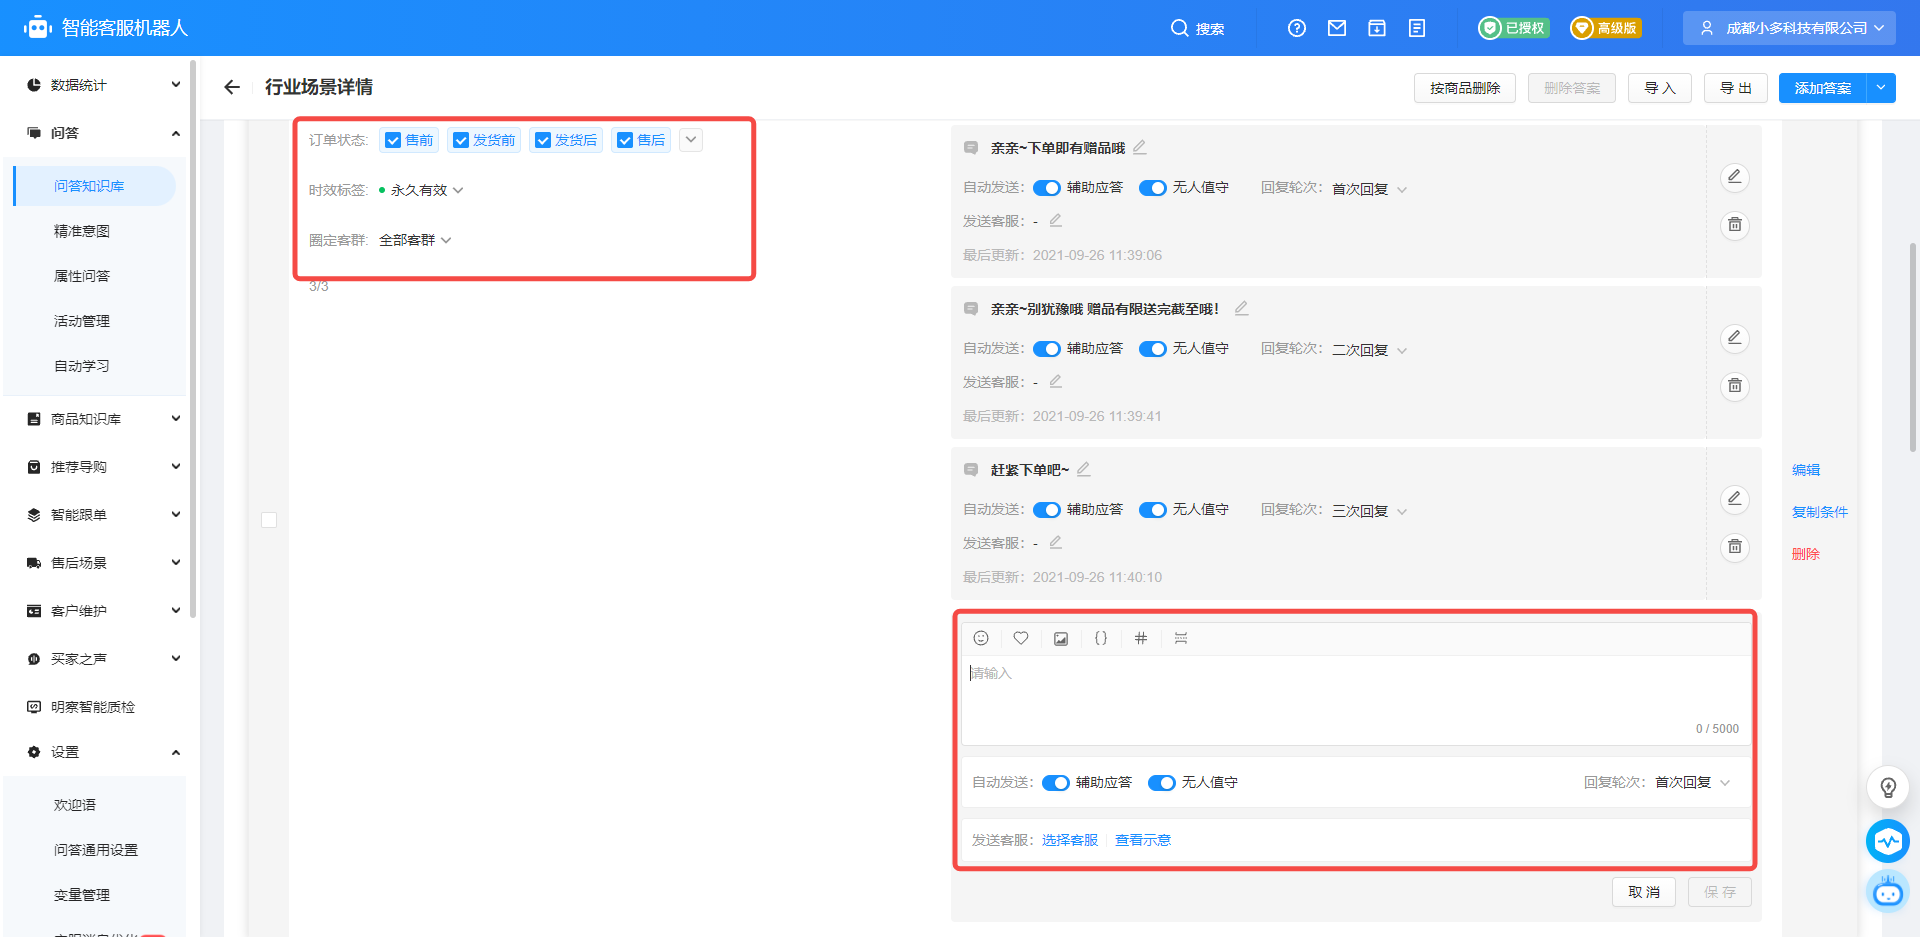This screenshot has height=937, width=1920.
Task: Uncheck the 售后 order status checkbox
Action: [x=625, y=140]
